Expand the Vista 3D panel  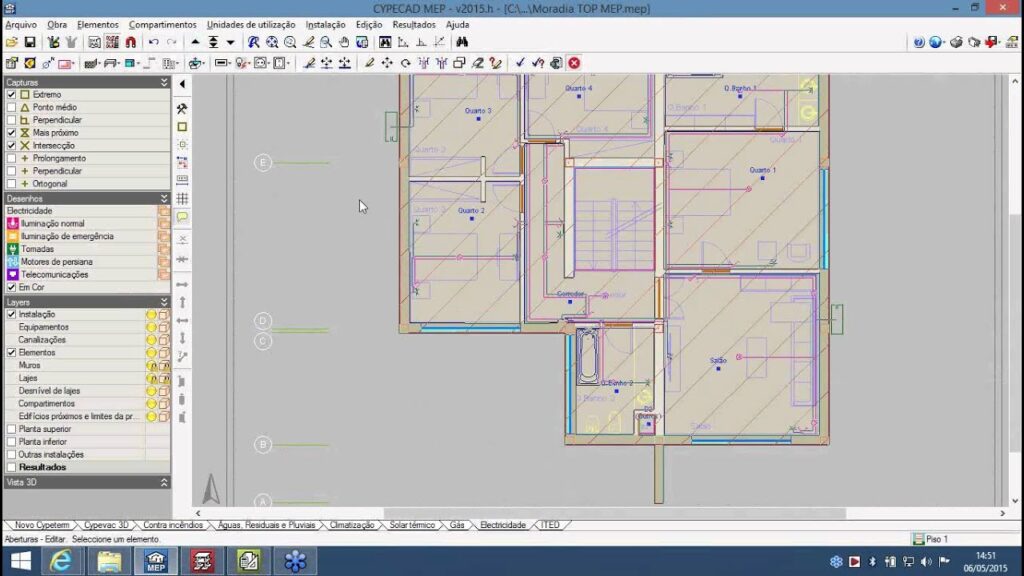[x=164, y=482]
